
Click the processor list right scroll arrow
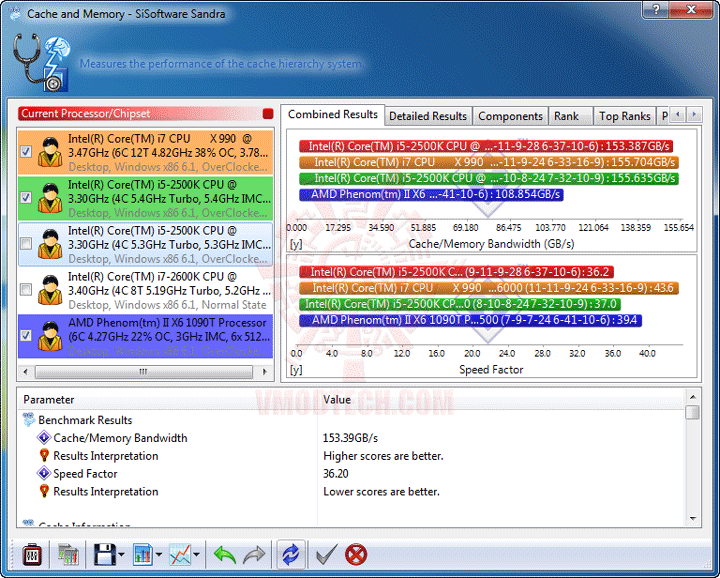coord(264,371)
